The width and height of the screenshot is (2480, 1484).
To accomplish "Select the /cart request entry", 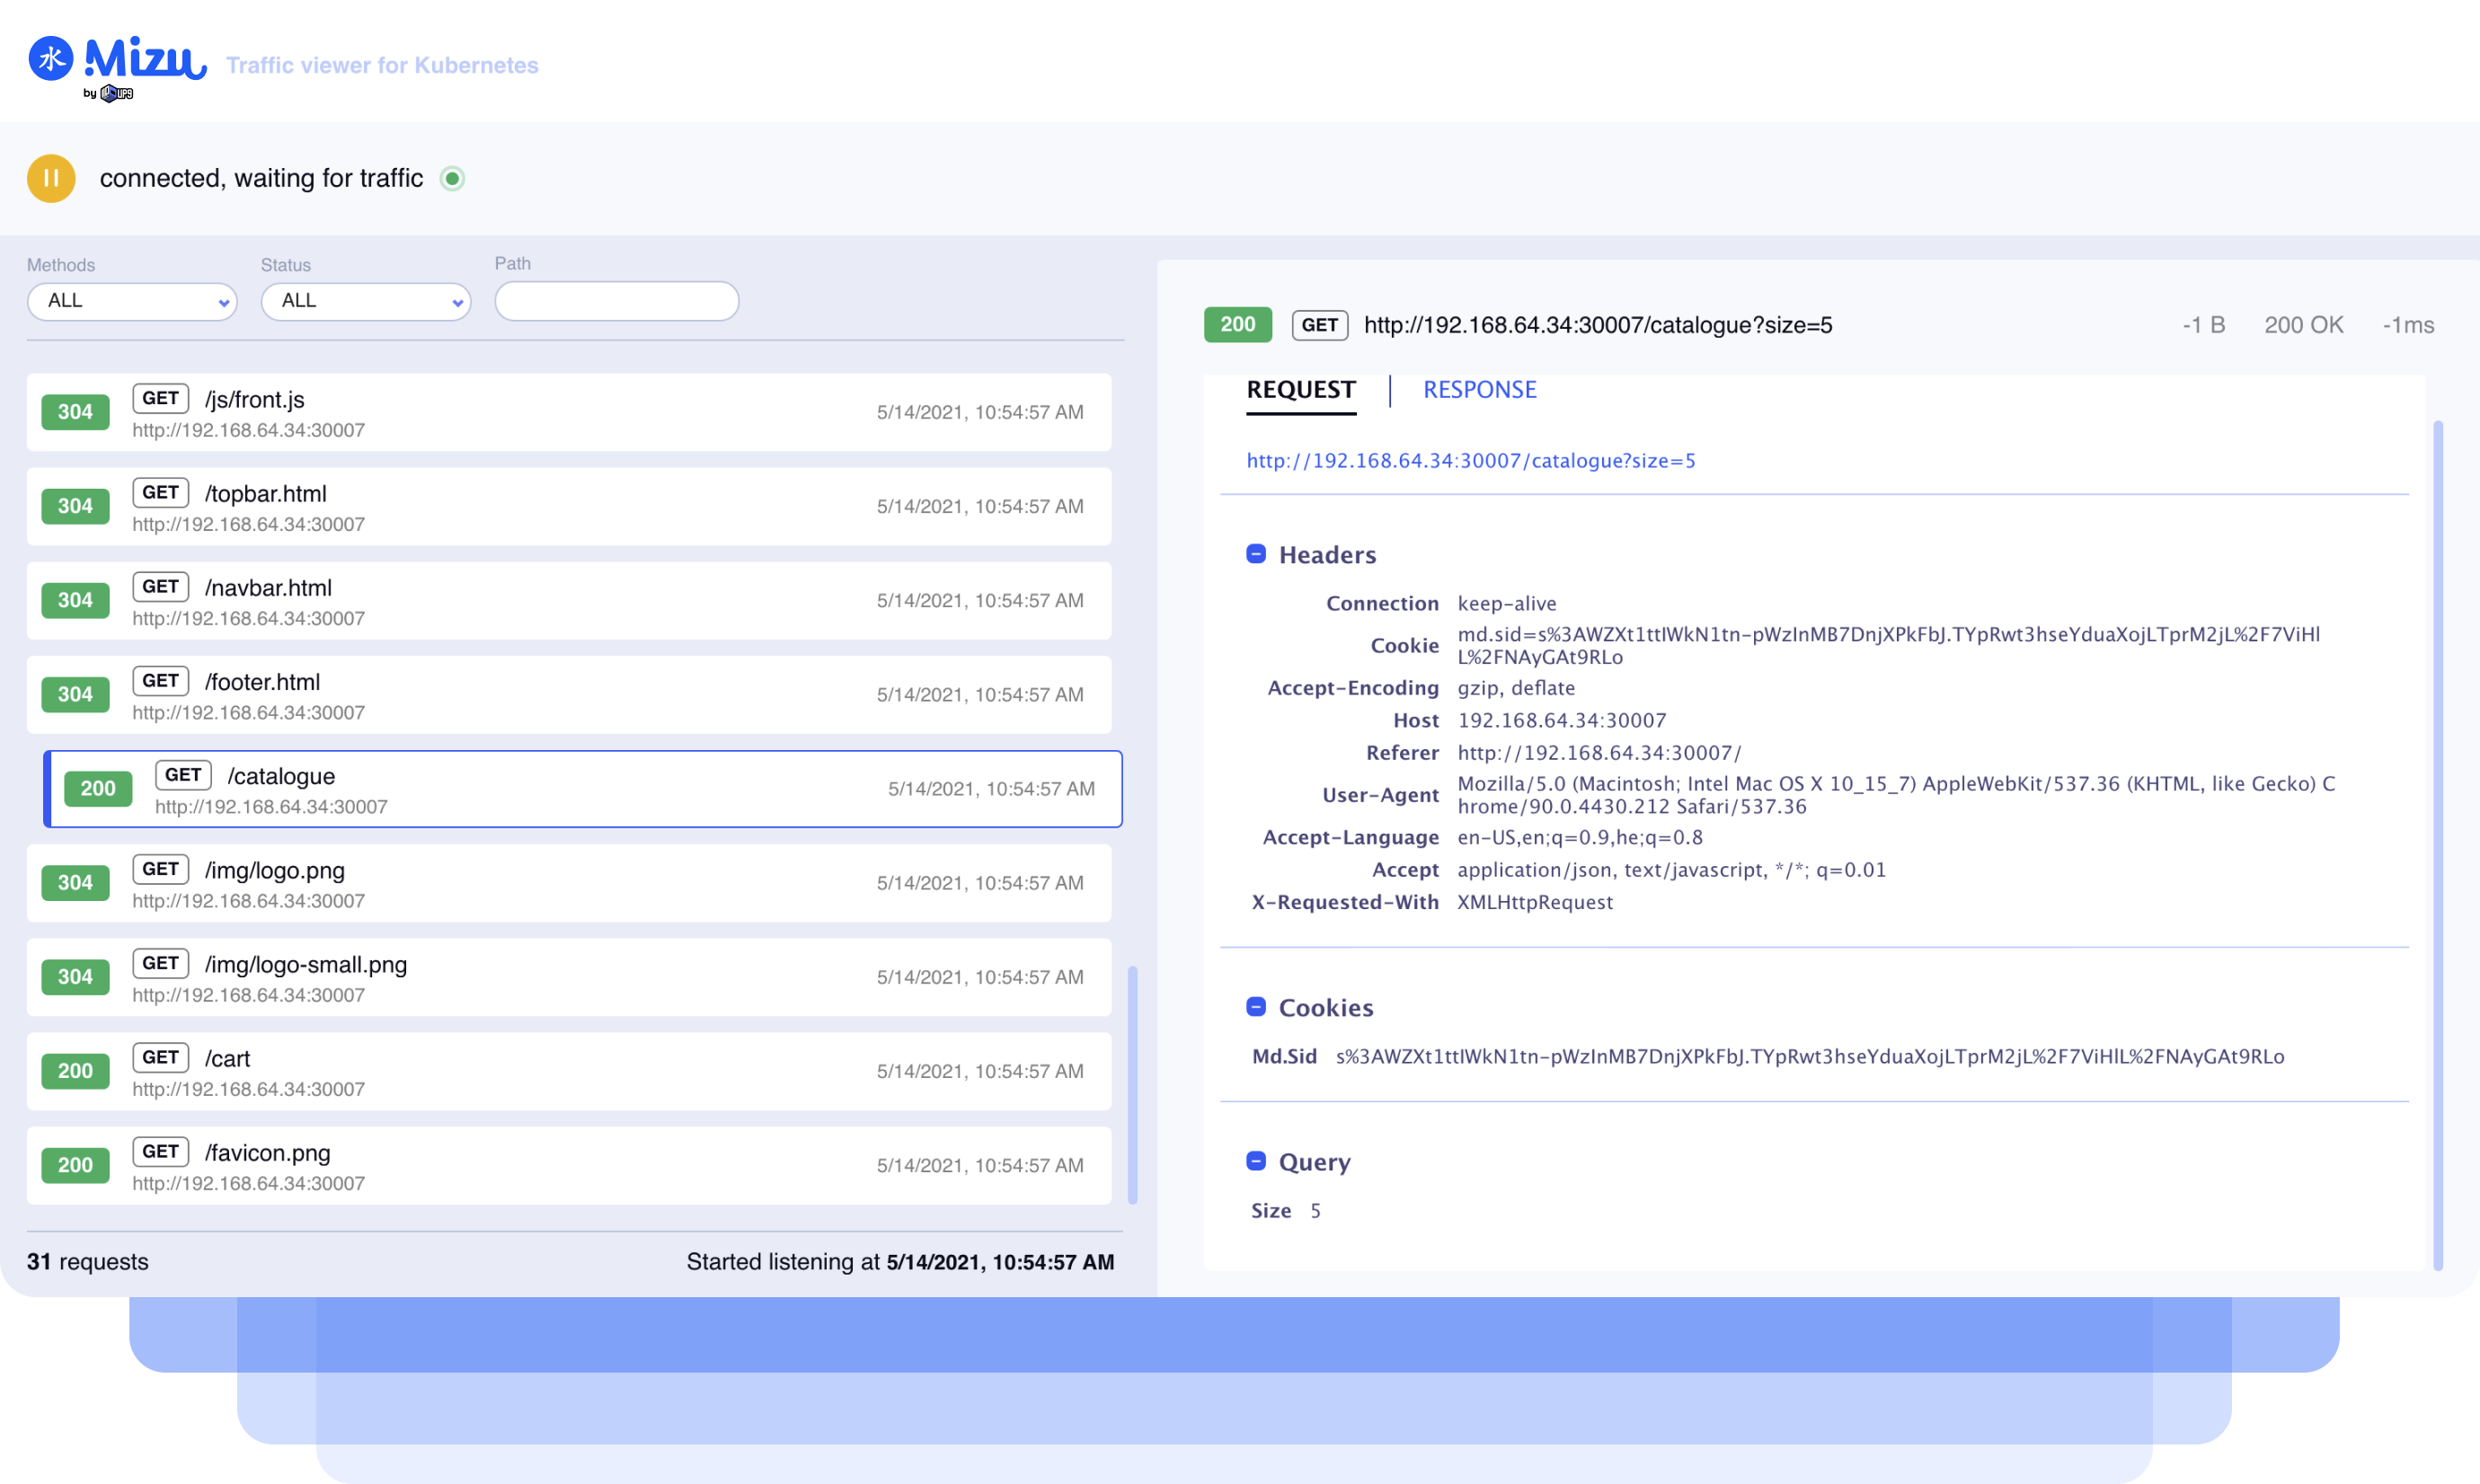I will [x=568, y=1071].
